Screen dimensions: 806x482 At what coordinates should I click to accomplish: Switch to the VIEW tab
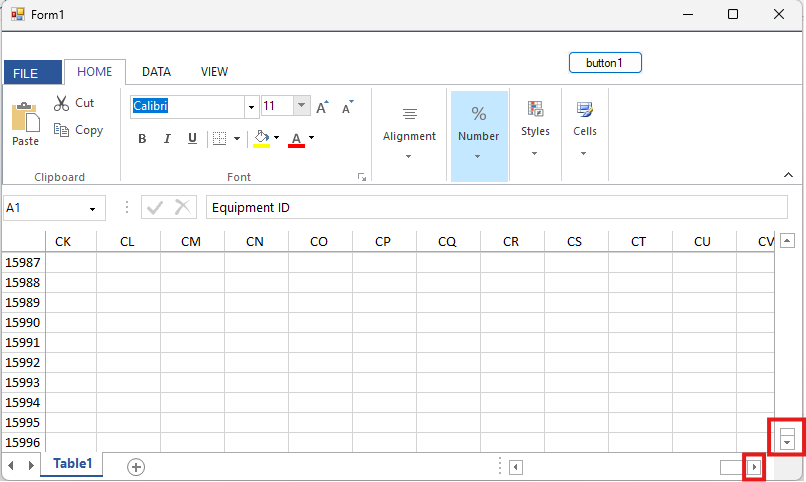pos(214,72)
